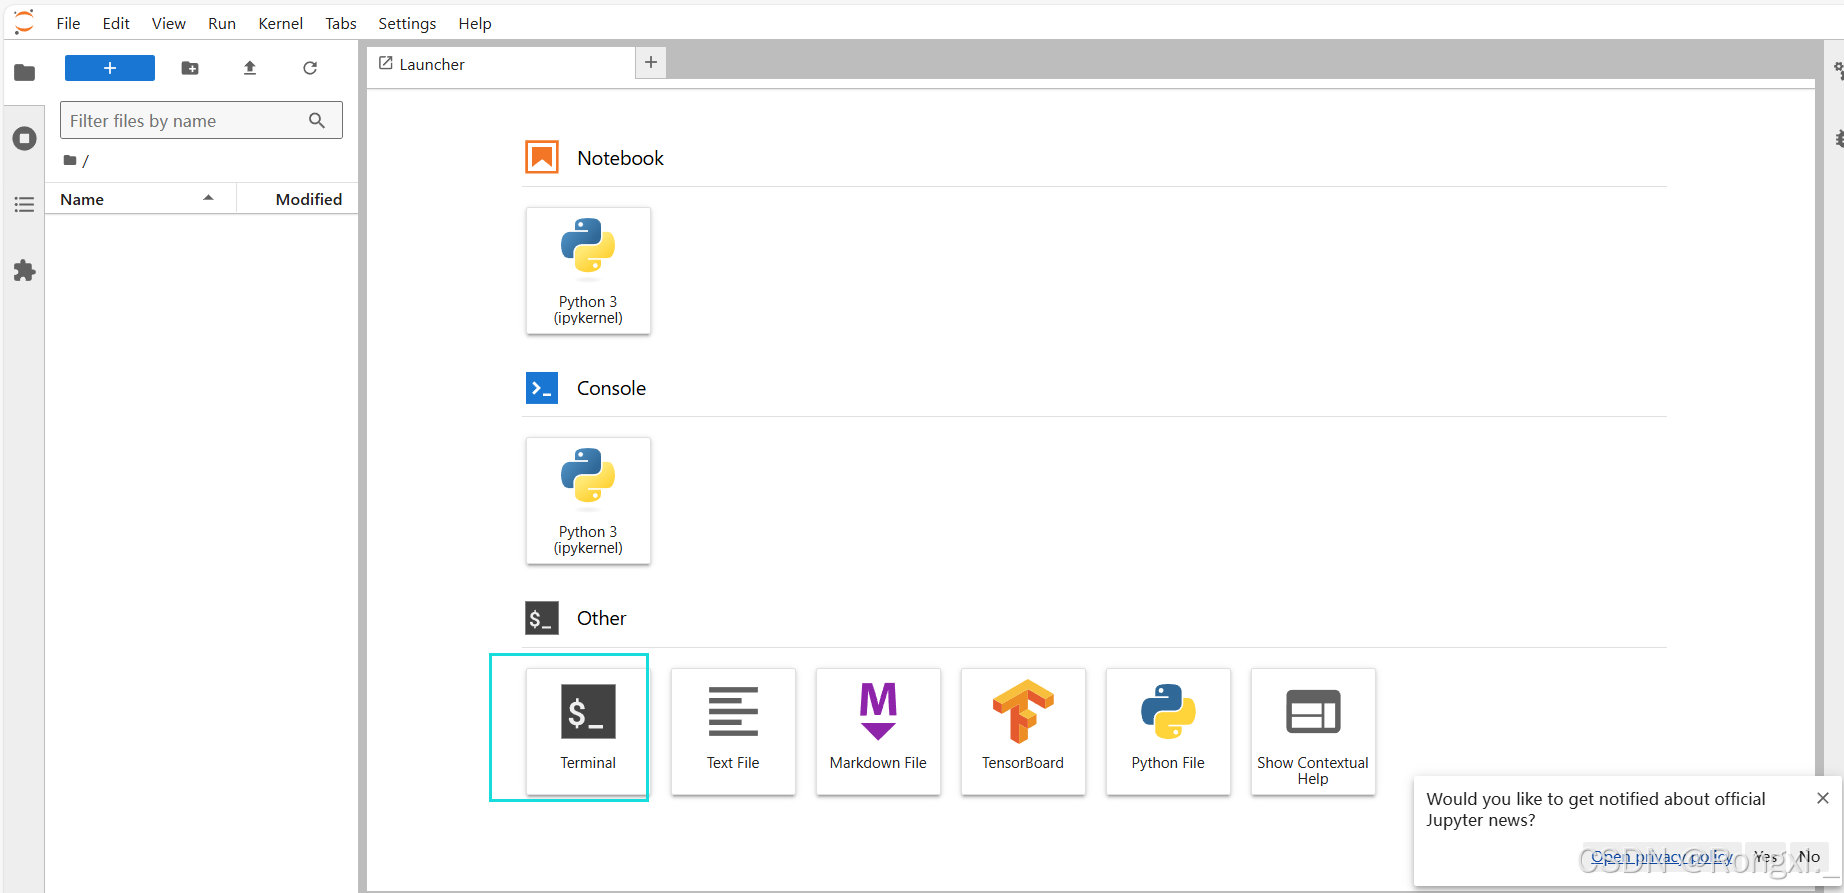Open the Extension Manager puzzle icon
The width and height of the screenshot is (1844, 893).
click(x=24, y=271)
